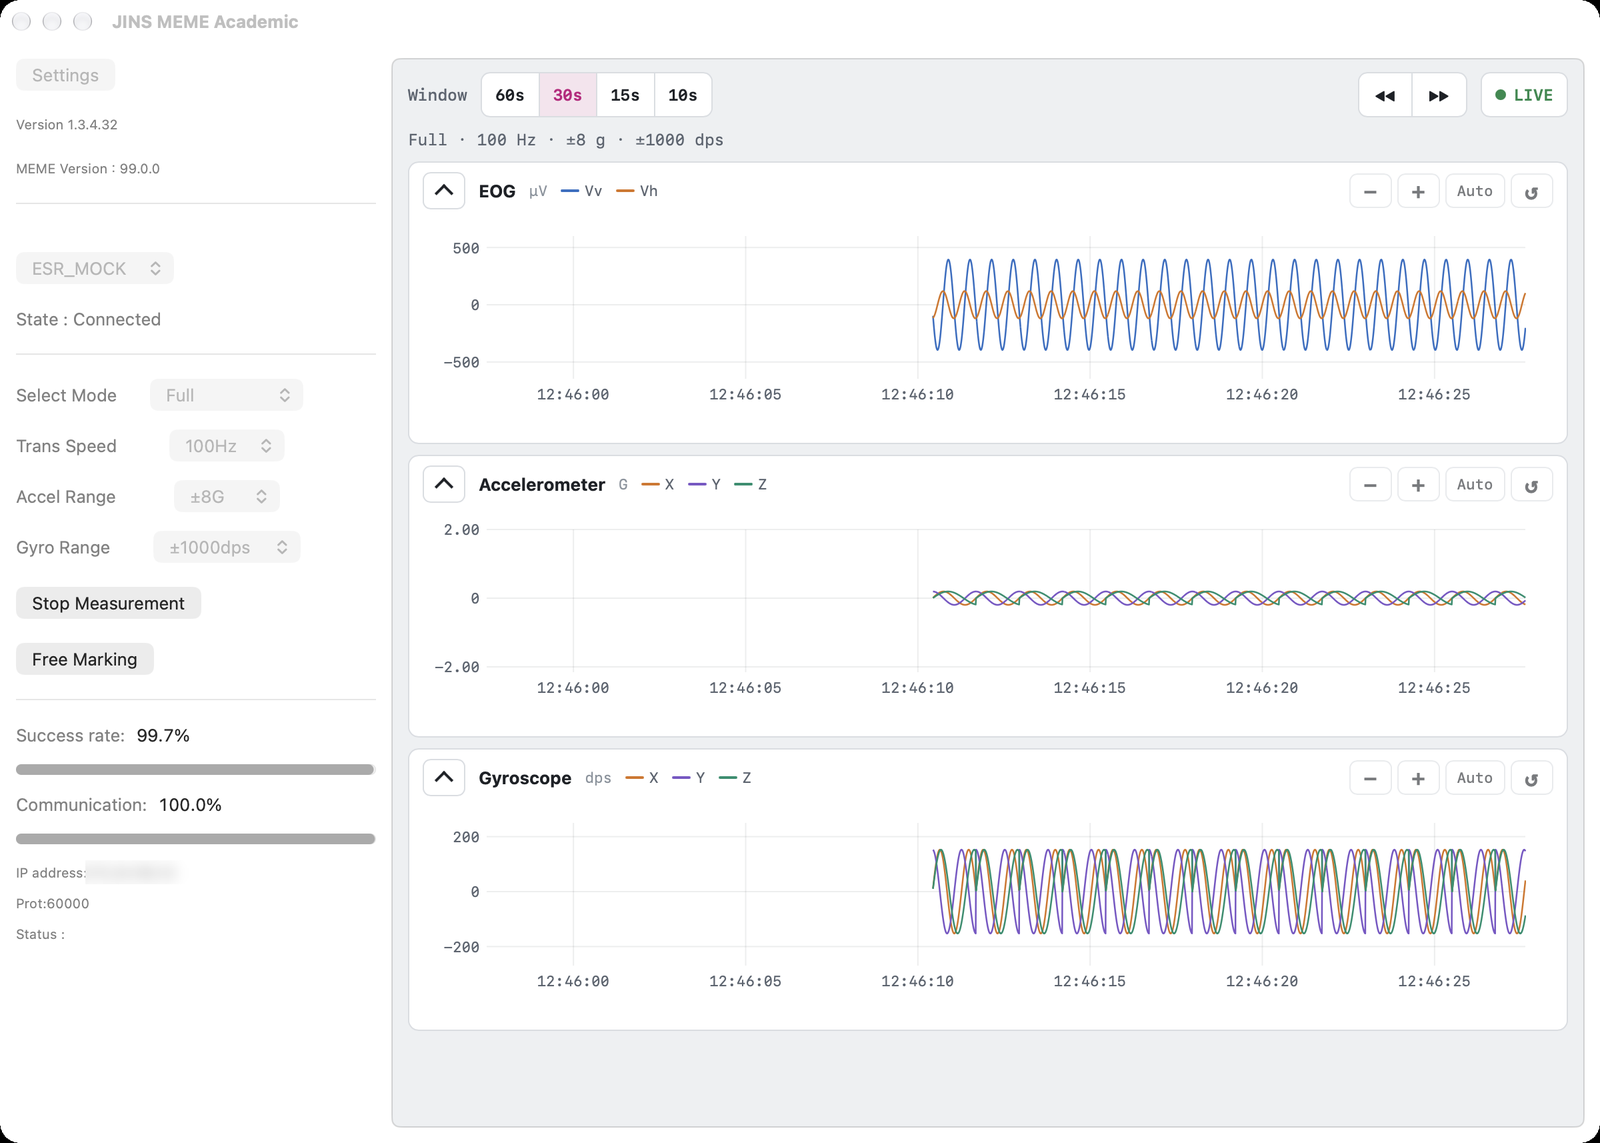Click the Free Marking button
Screen dimensions: 1600x1143
[x=85, y=659]
